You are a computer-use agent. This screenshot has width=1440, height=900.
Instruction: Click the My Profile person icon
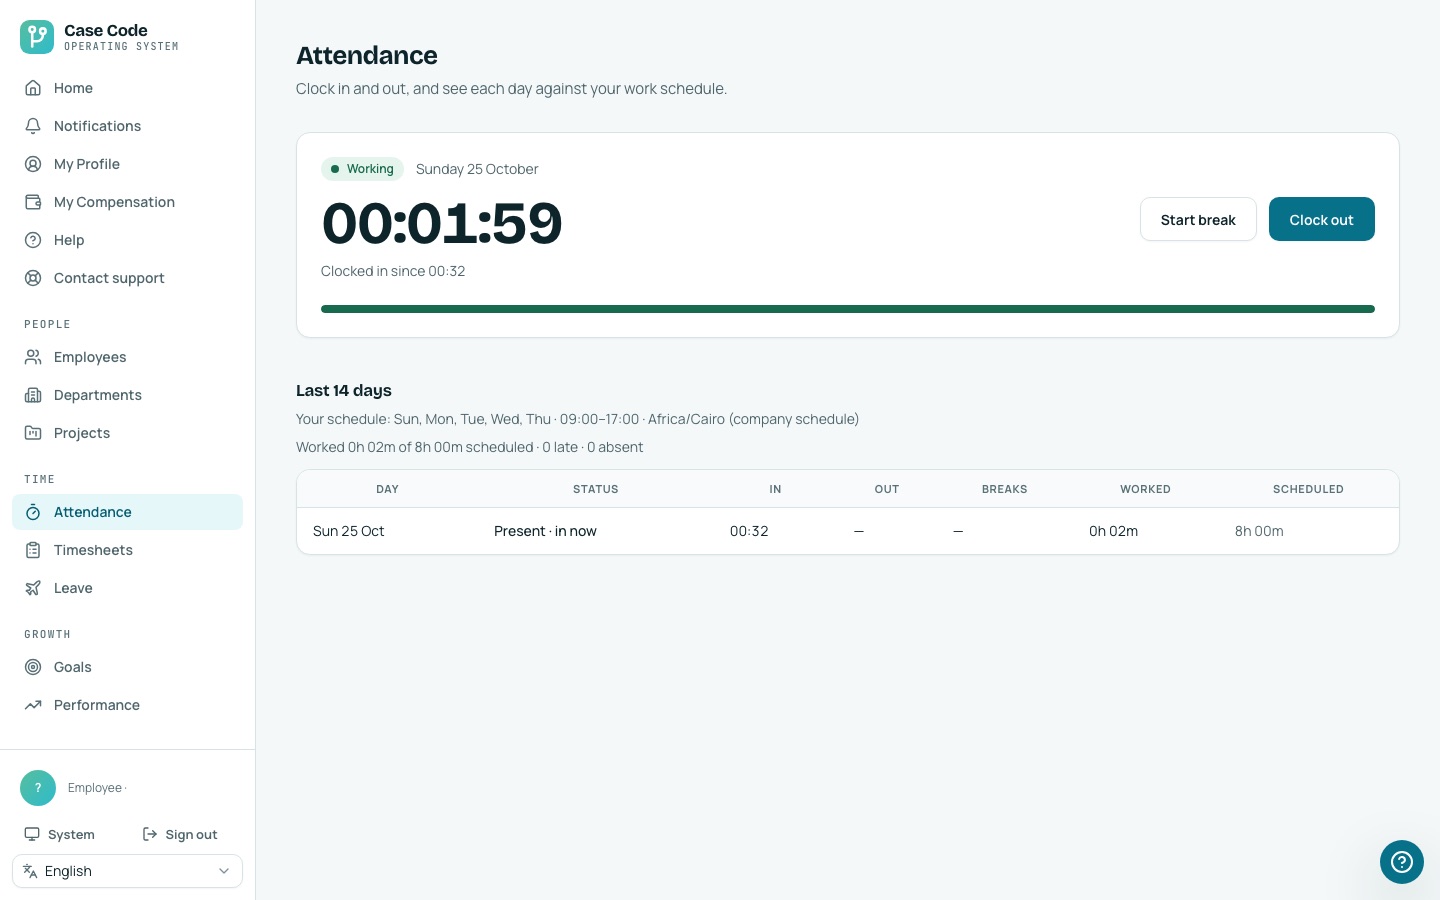click(x=33, y=164)
